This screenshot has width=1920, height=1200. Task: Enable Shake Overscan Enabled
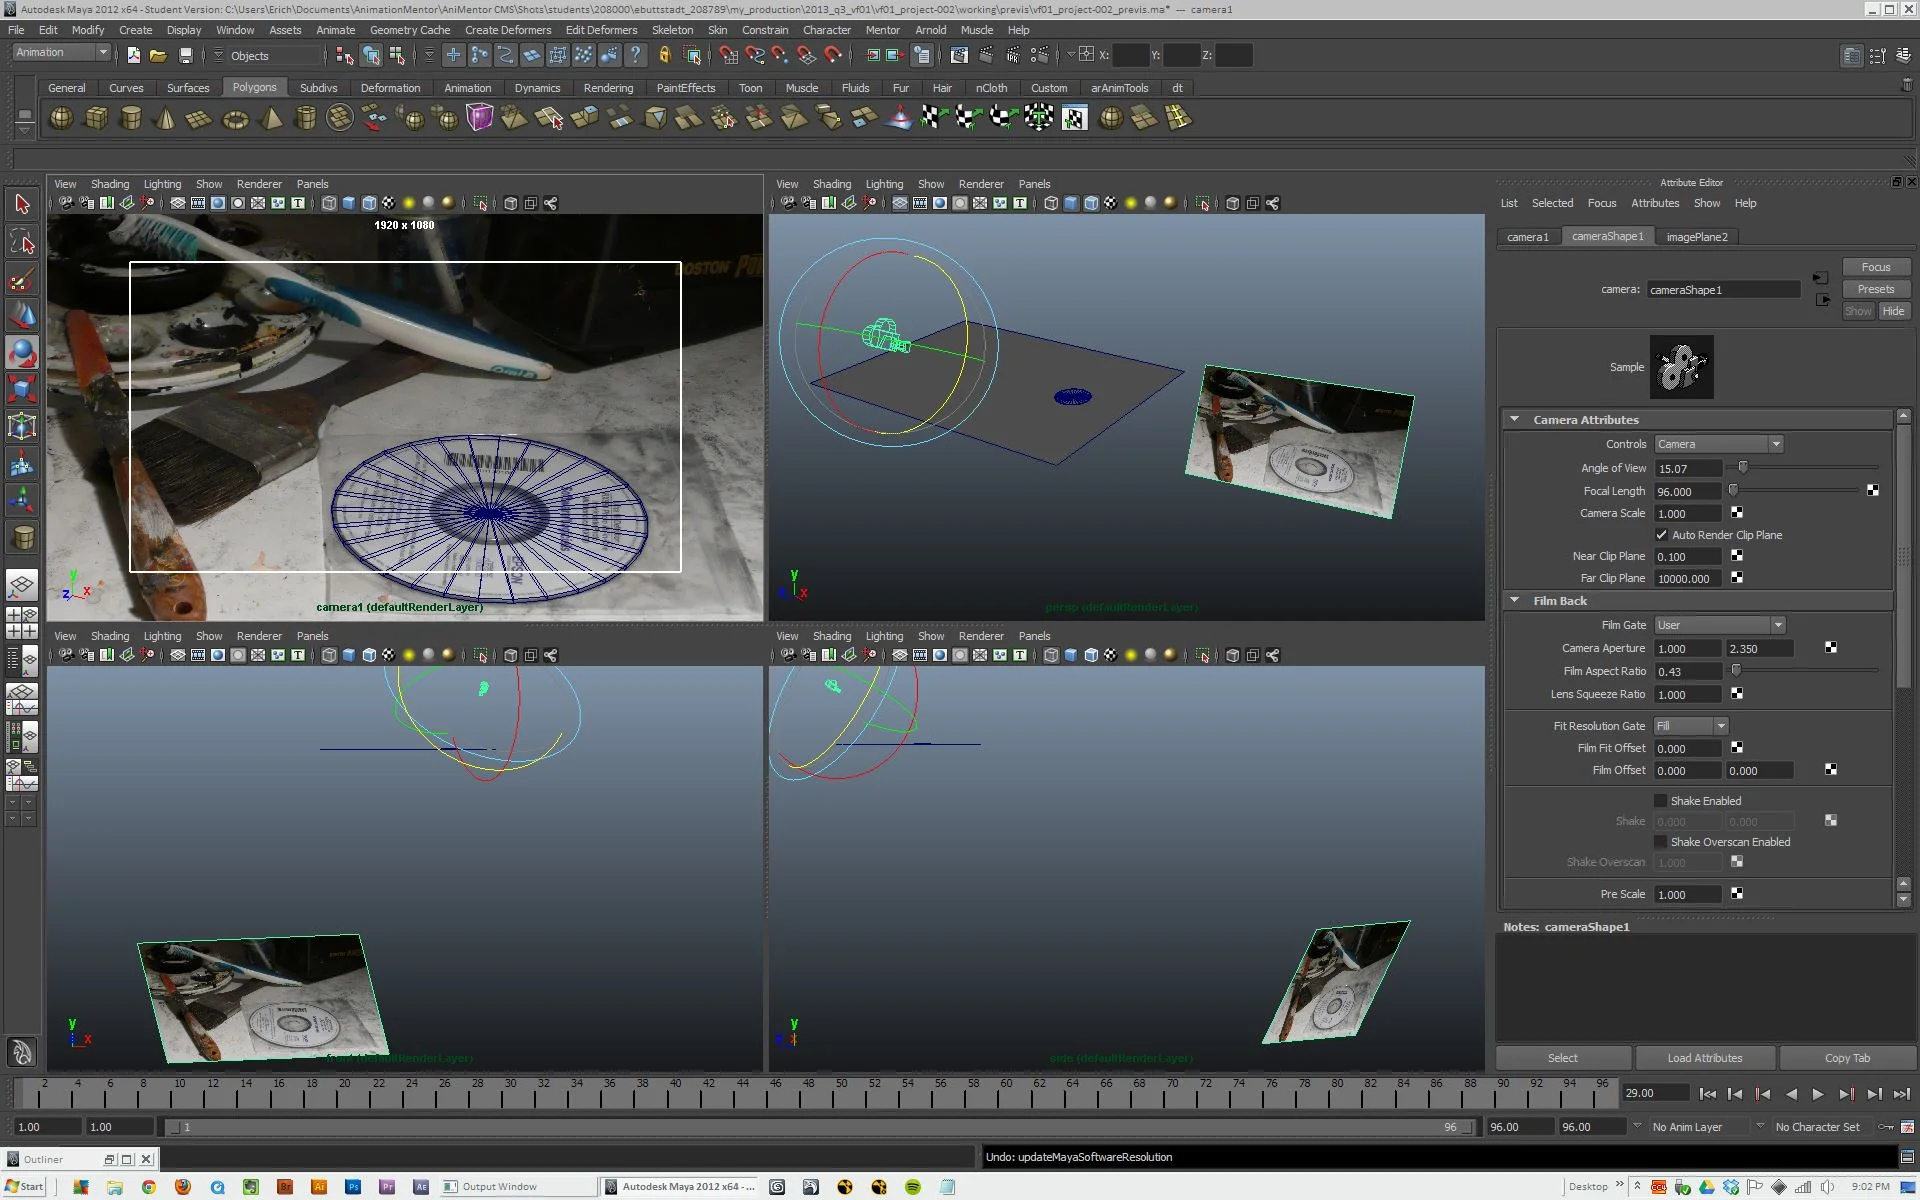click(1661, 842)
